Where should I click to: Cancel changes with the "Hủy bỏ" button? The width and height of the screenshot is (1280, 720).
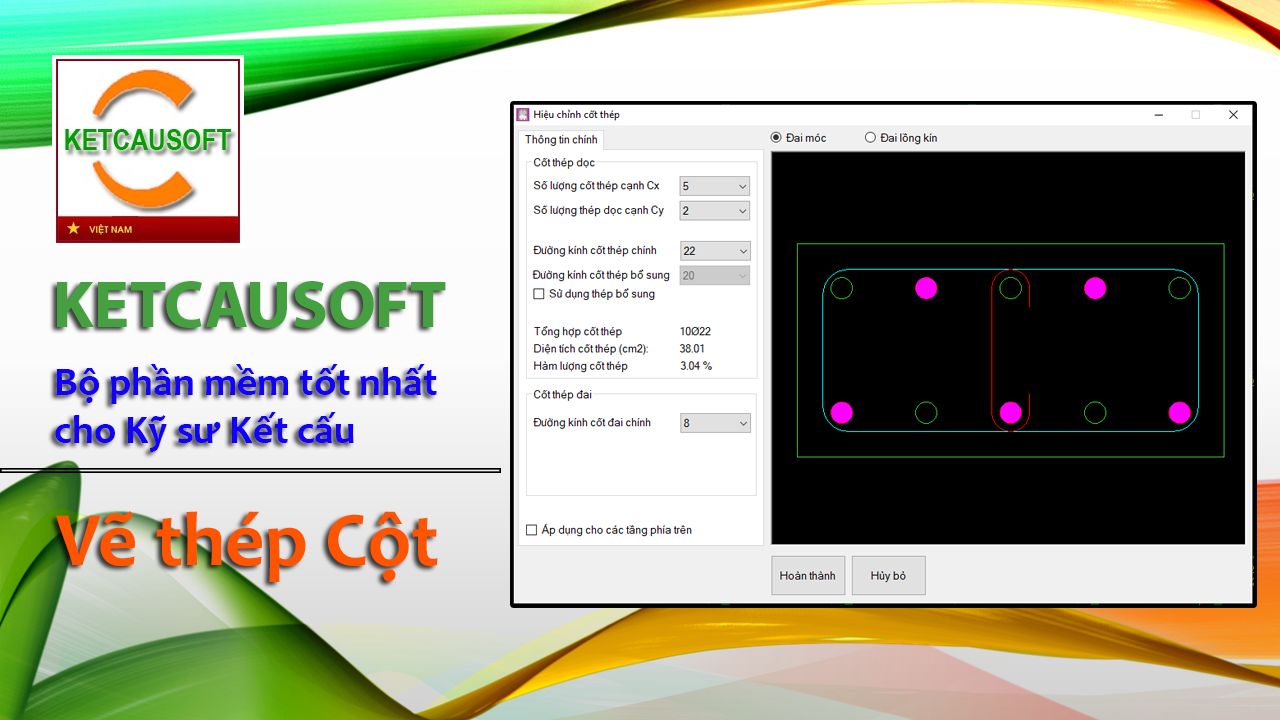coord(888,575)
